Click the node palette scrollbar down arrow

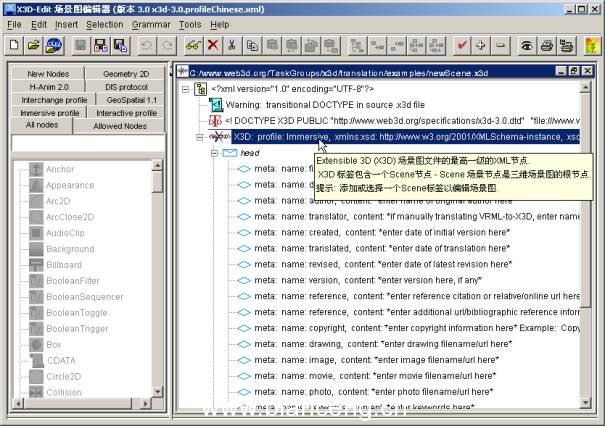(157, 392)
